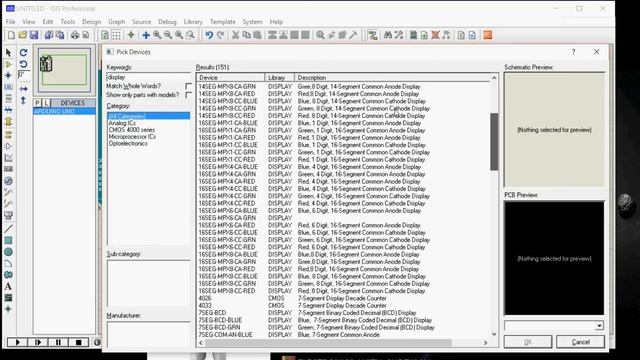Click the vertical scrollbar thumb in results
This screenshot has height=360, width=640.
tap(494, 142)
